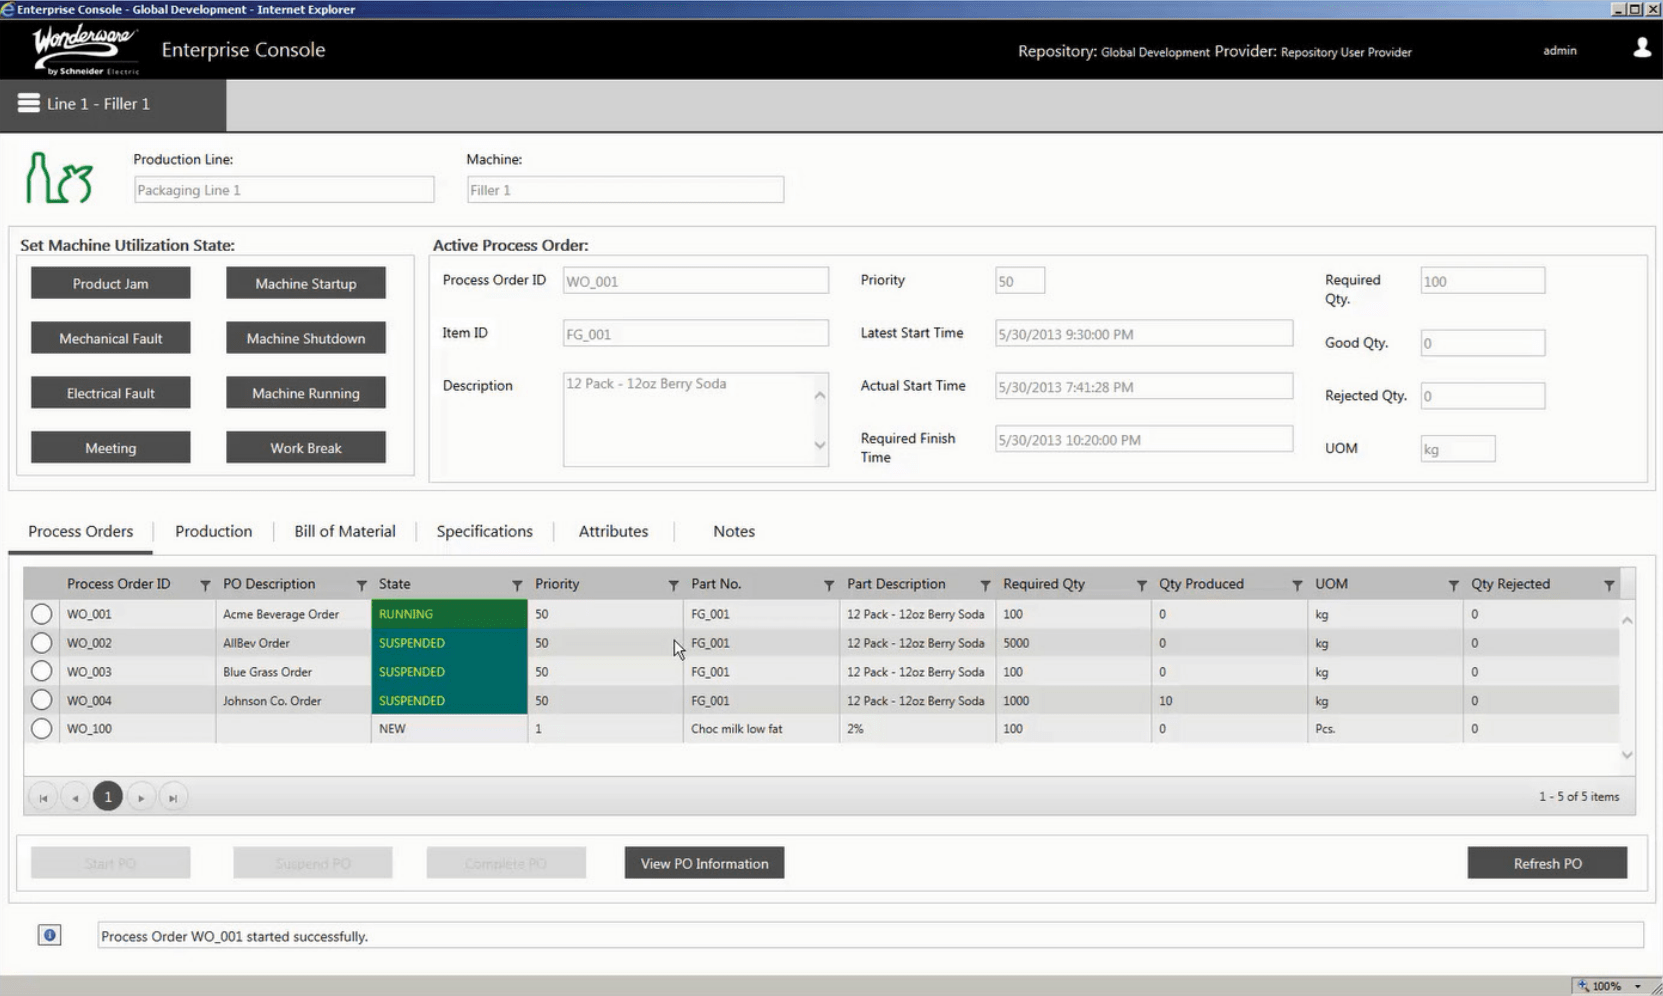Click the blue info icon in the status bar
This screenshot has height=996, width=1663.
(49, 935)
